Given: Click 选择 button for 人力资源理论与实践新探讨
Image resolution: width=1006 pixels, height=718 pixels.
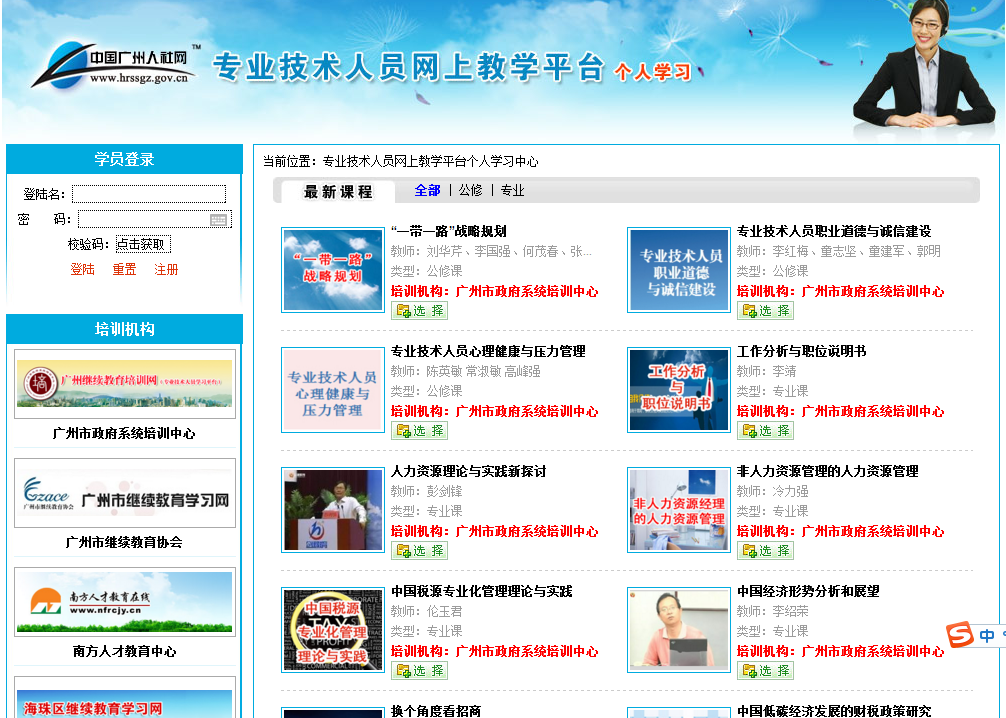Looking at the screenshot, I should pyautogui.click(x=419, y=551).
